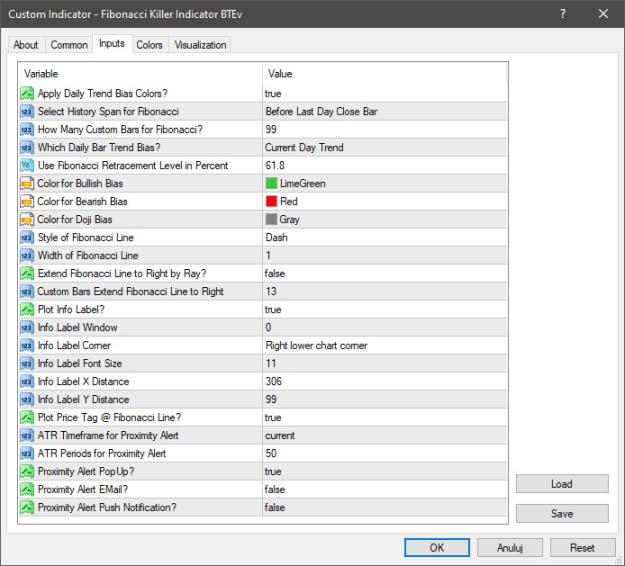This screenshot has height=566, width=625.
Task: Click the icon next to How Many Custom Bars
Action: pyautogui.click(x=27, y=130)
